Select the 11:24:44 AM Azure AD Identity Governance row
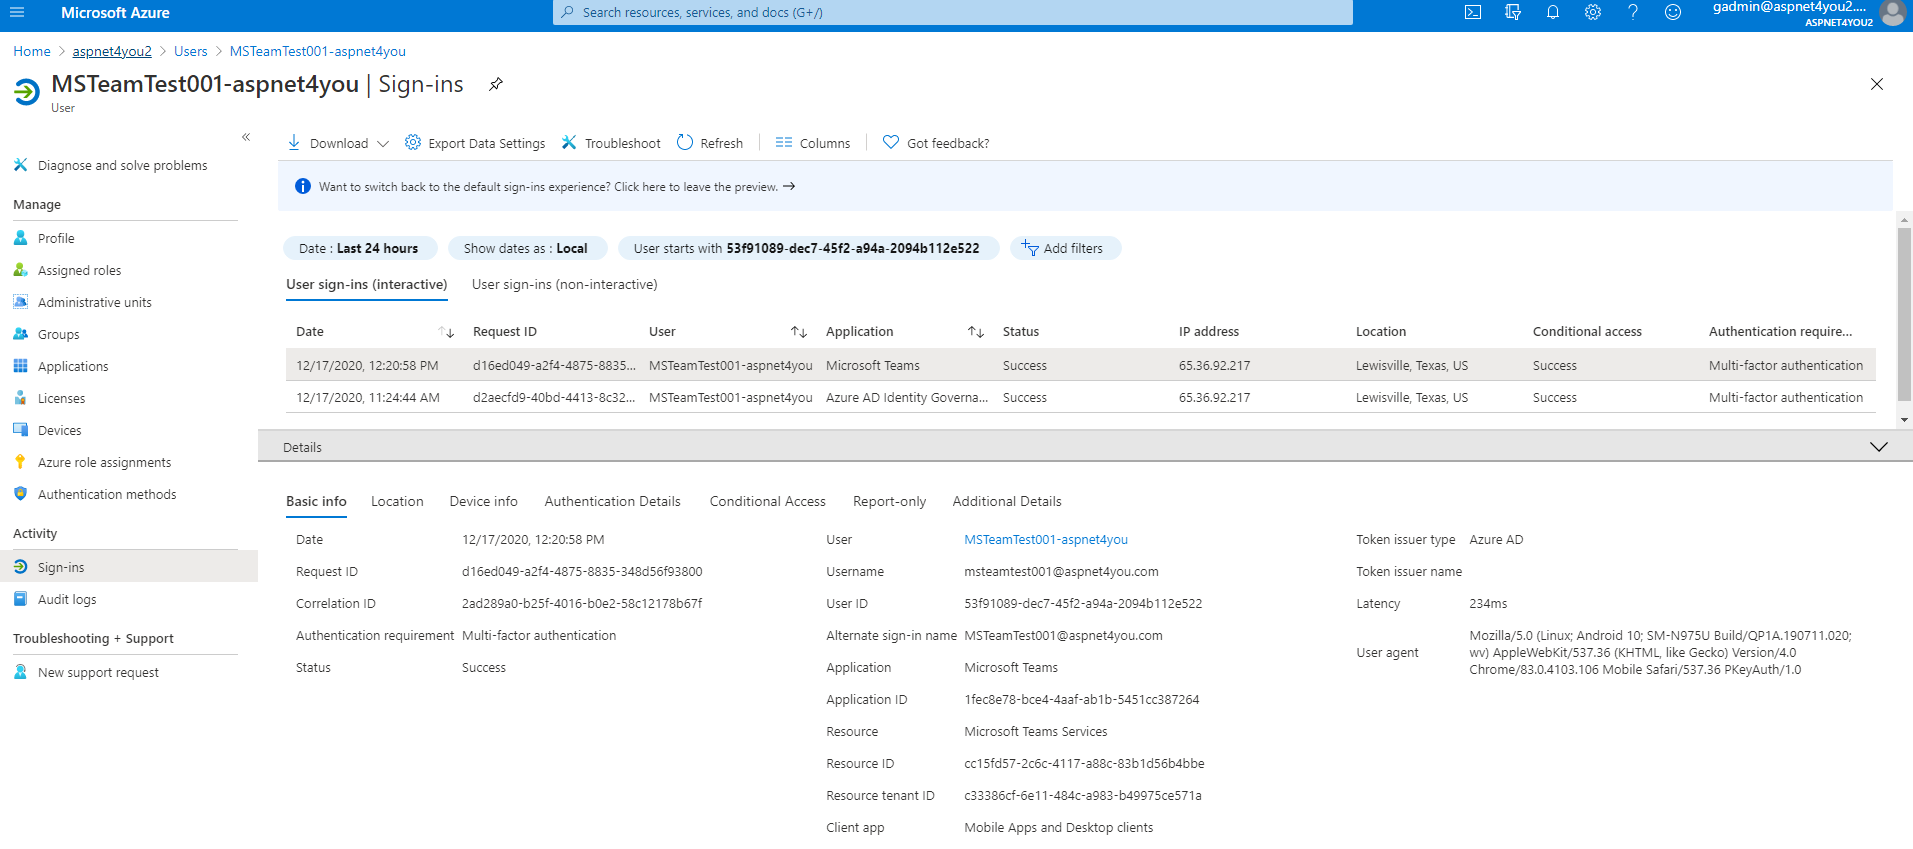This screenshot has width=1913, height=849. coord(1081,397)
